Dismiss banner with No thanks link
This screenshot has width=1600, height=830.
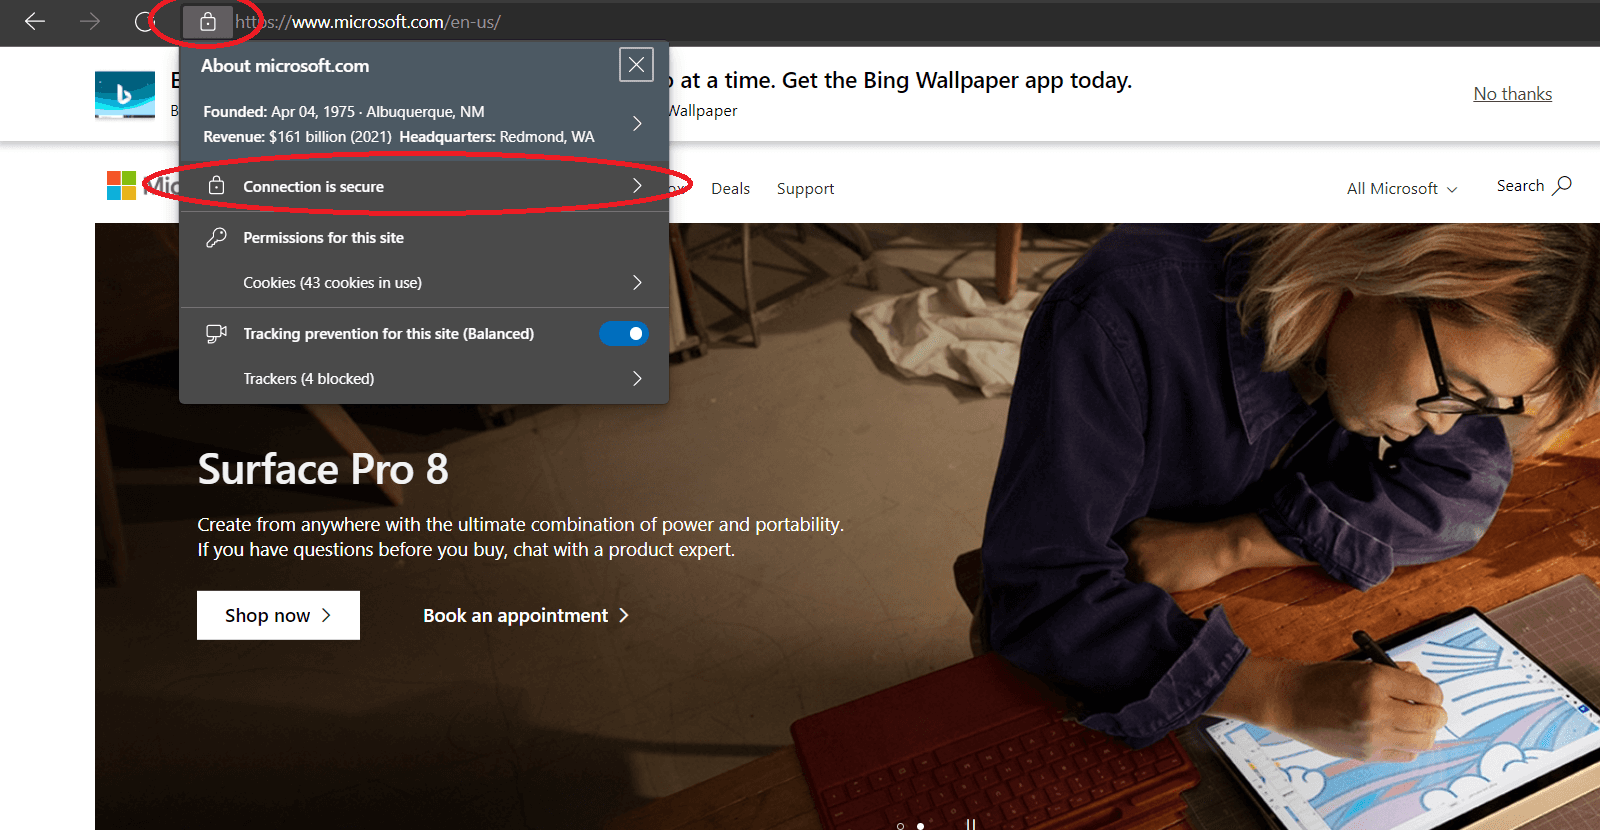coord(1512,94)
